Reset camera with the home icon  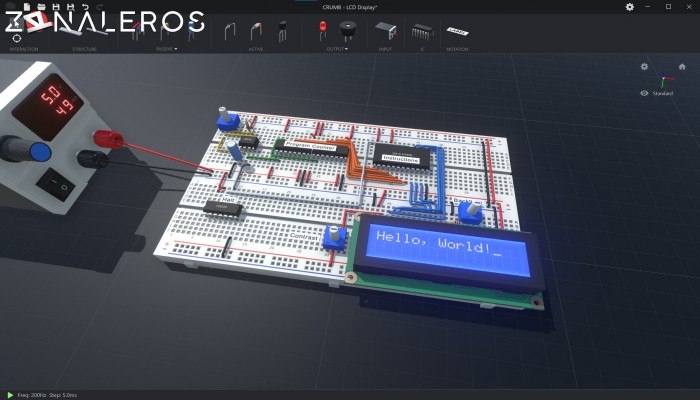pyautogui.click(x=682, y=67)
